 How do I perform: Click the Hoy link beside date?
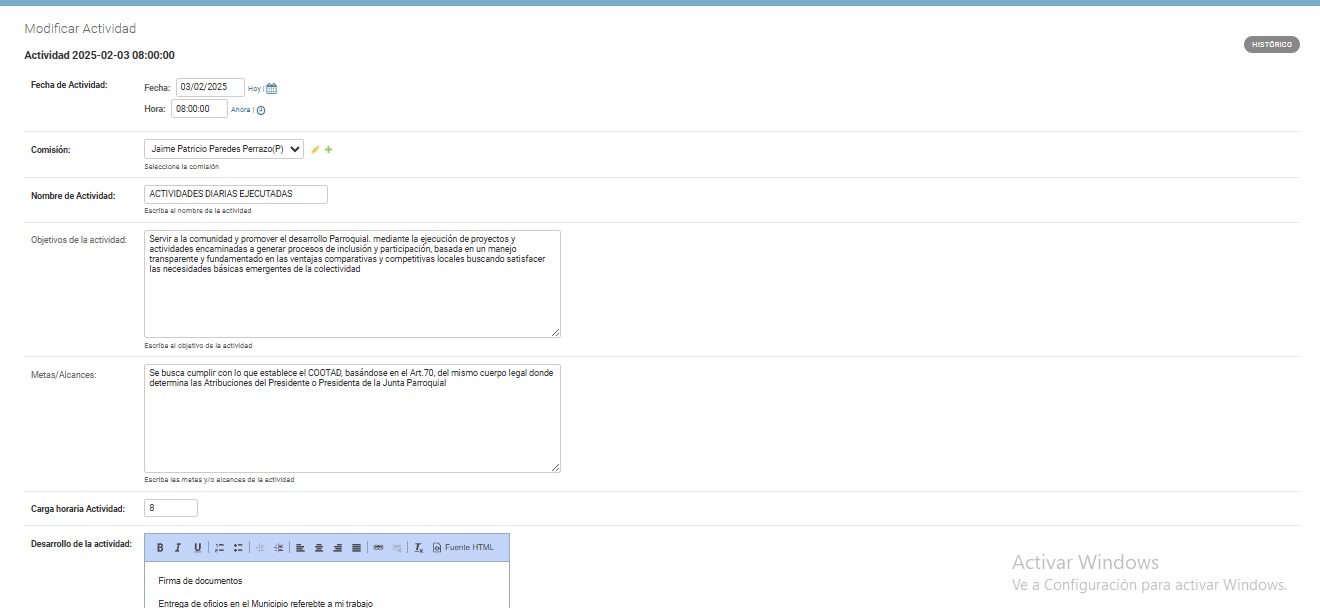click(x=254, y=89)
